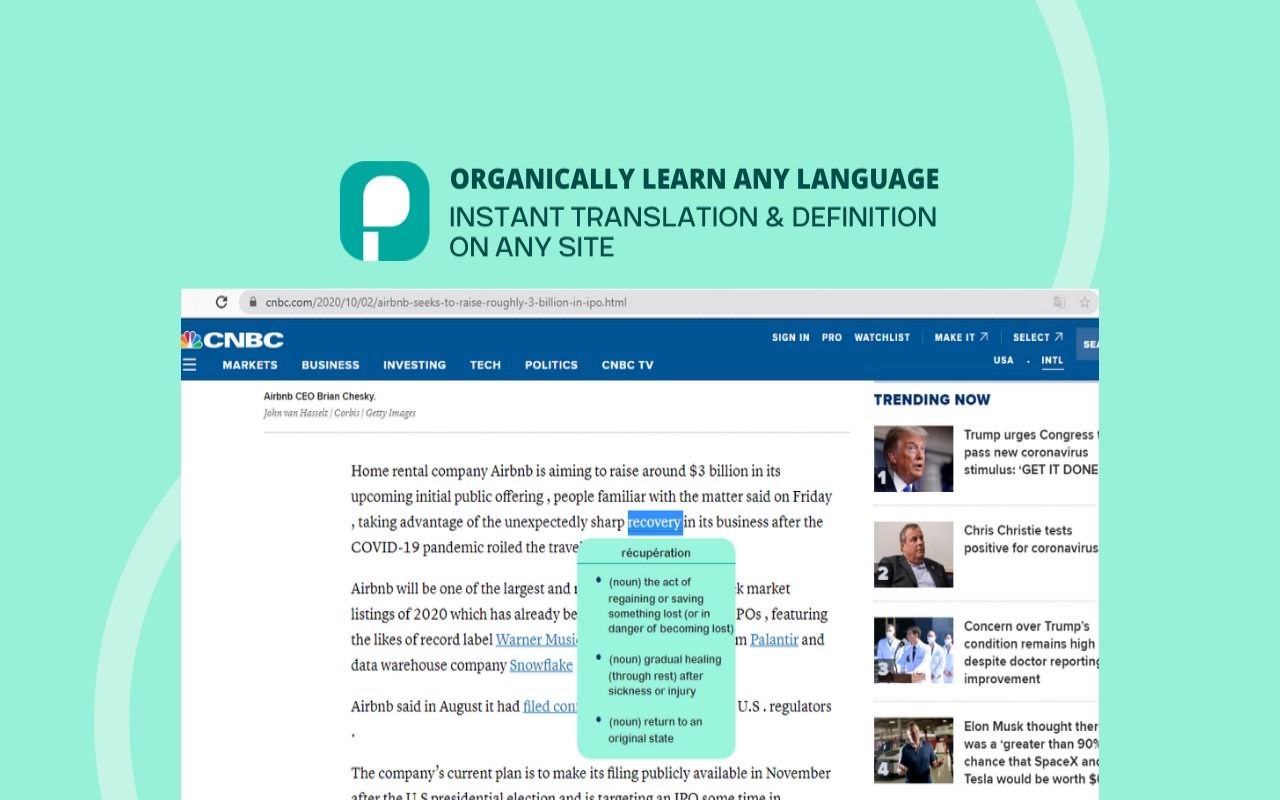Click the highlighted word recovery
The height and width of the screenshot is (800, 1280).
(x=655, y=522)
